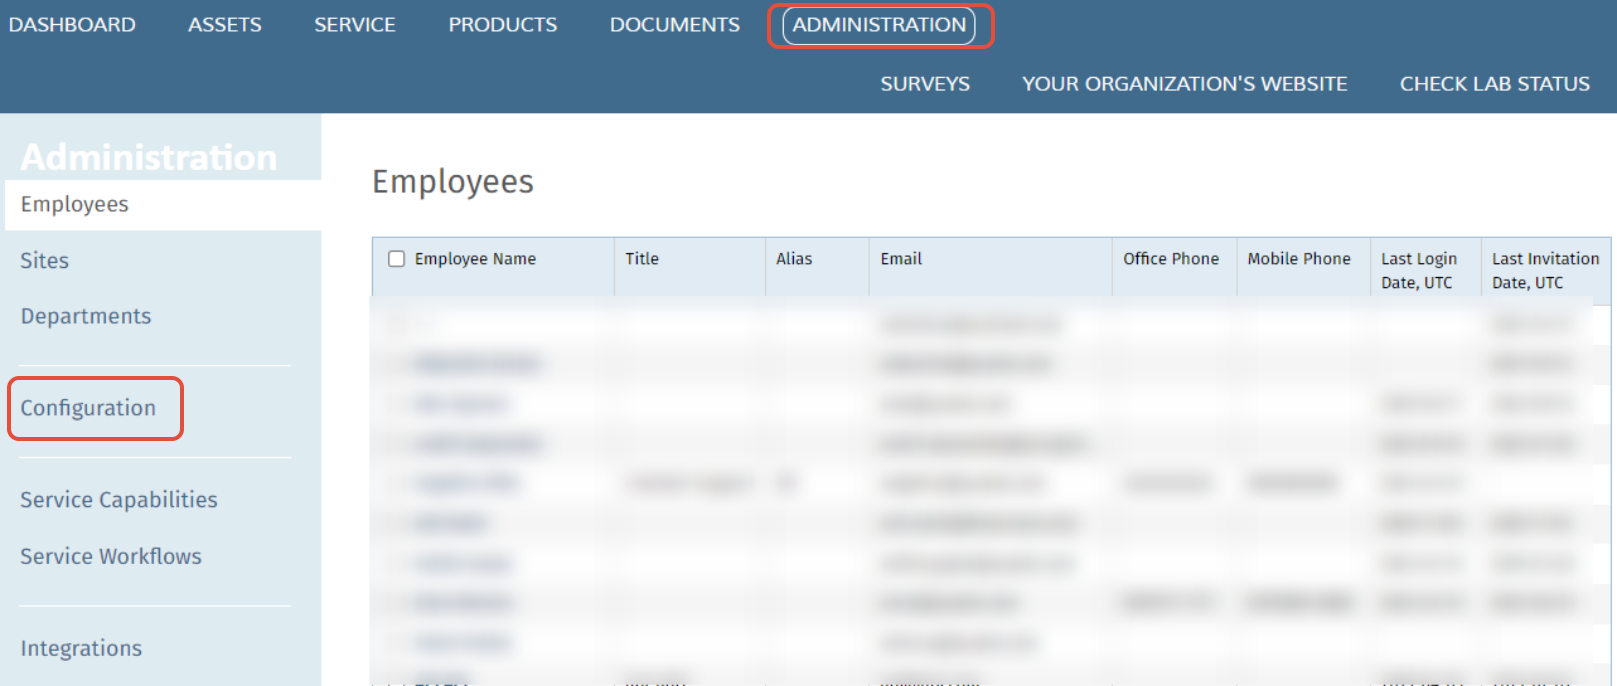1617x686 pixels.
Task: Open the Surveys menu item
Action: click(x=925, y=84)
